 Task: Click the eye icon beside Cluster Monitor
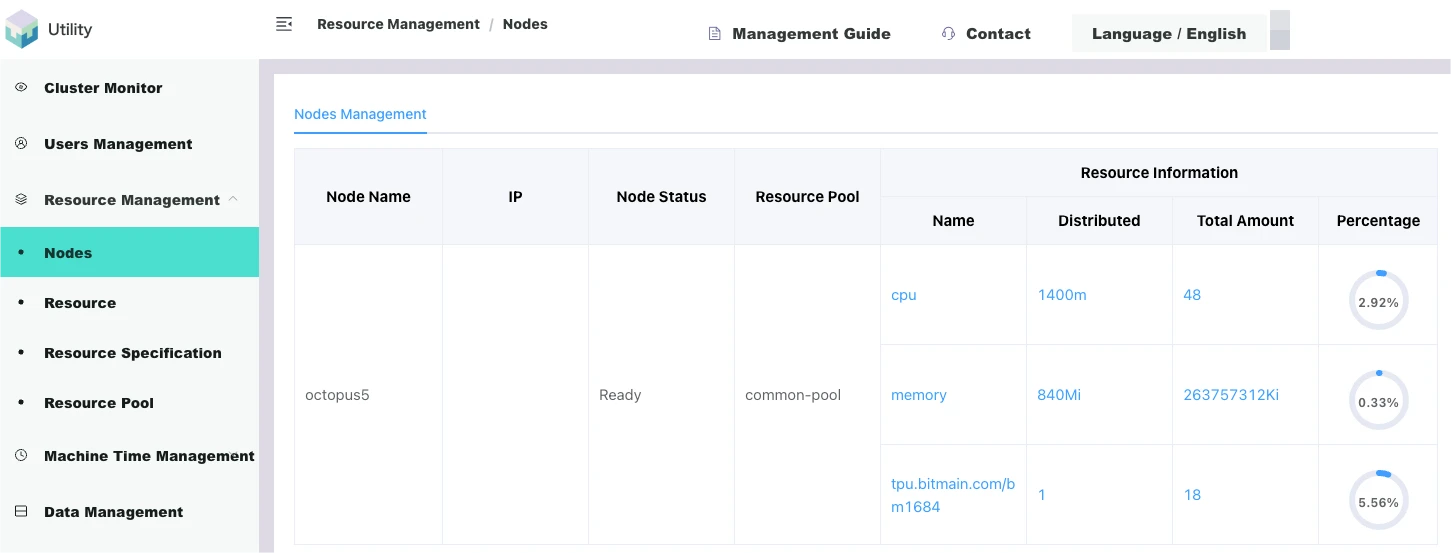click(x=21, y=88)
